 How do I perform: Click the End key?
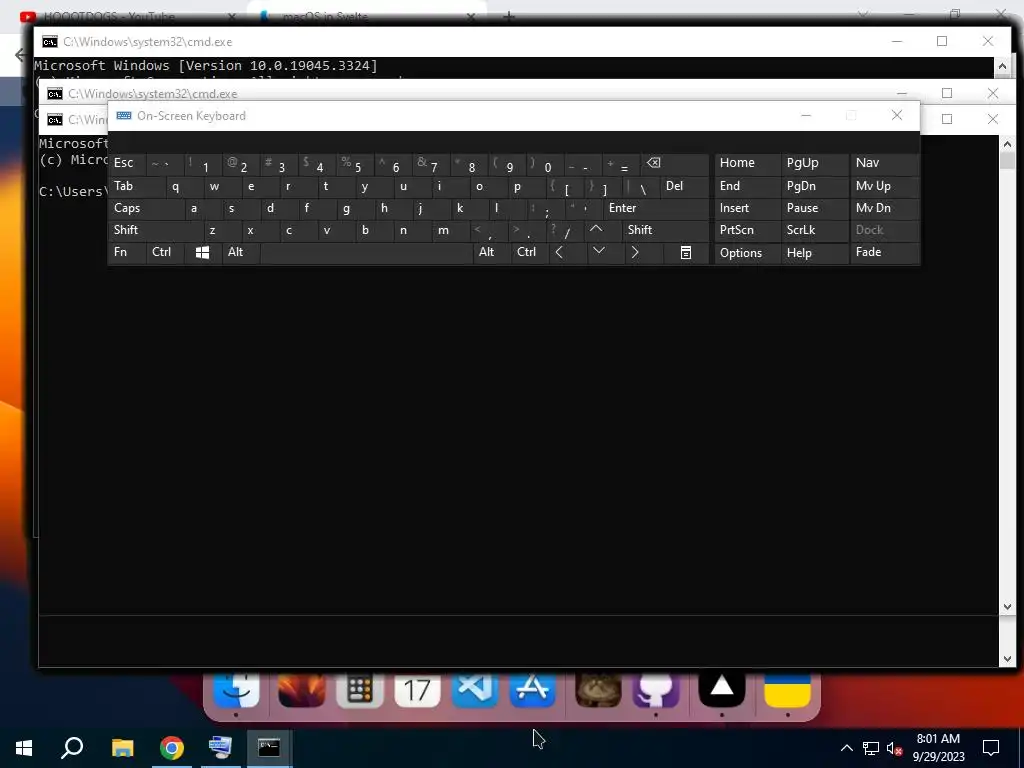coord(747,186)
